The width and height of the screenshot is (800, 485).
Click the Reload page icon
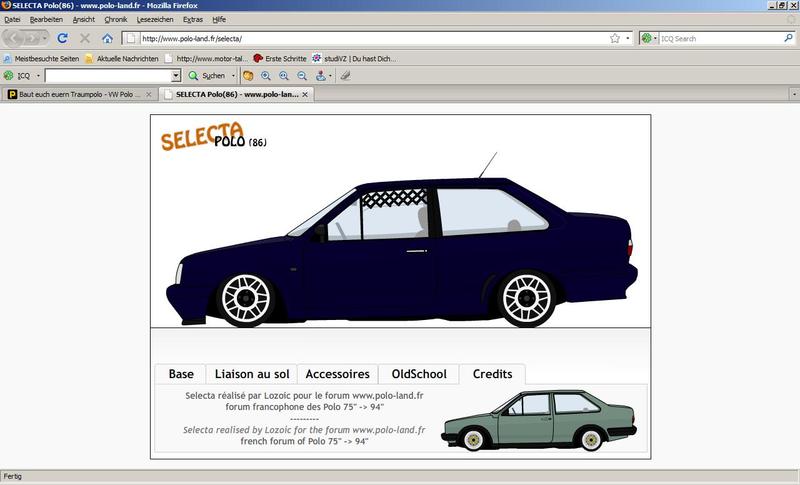pyautogui.click(x=63, y=38)
